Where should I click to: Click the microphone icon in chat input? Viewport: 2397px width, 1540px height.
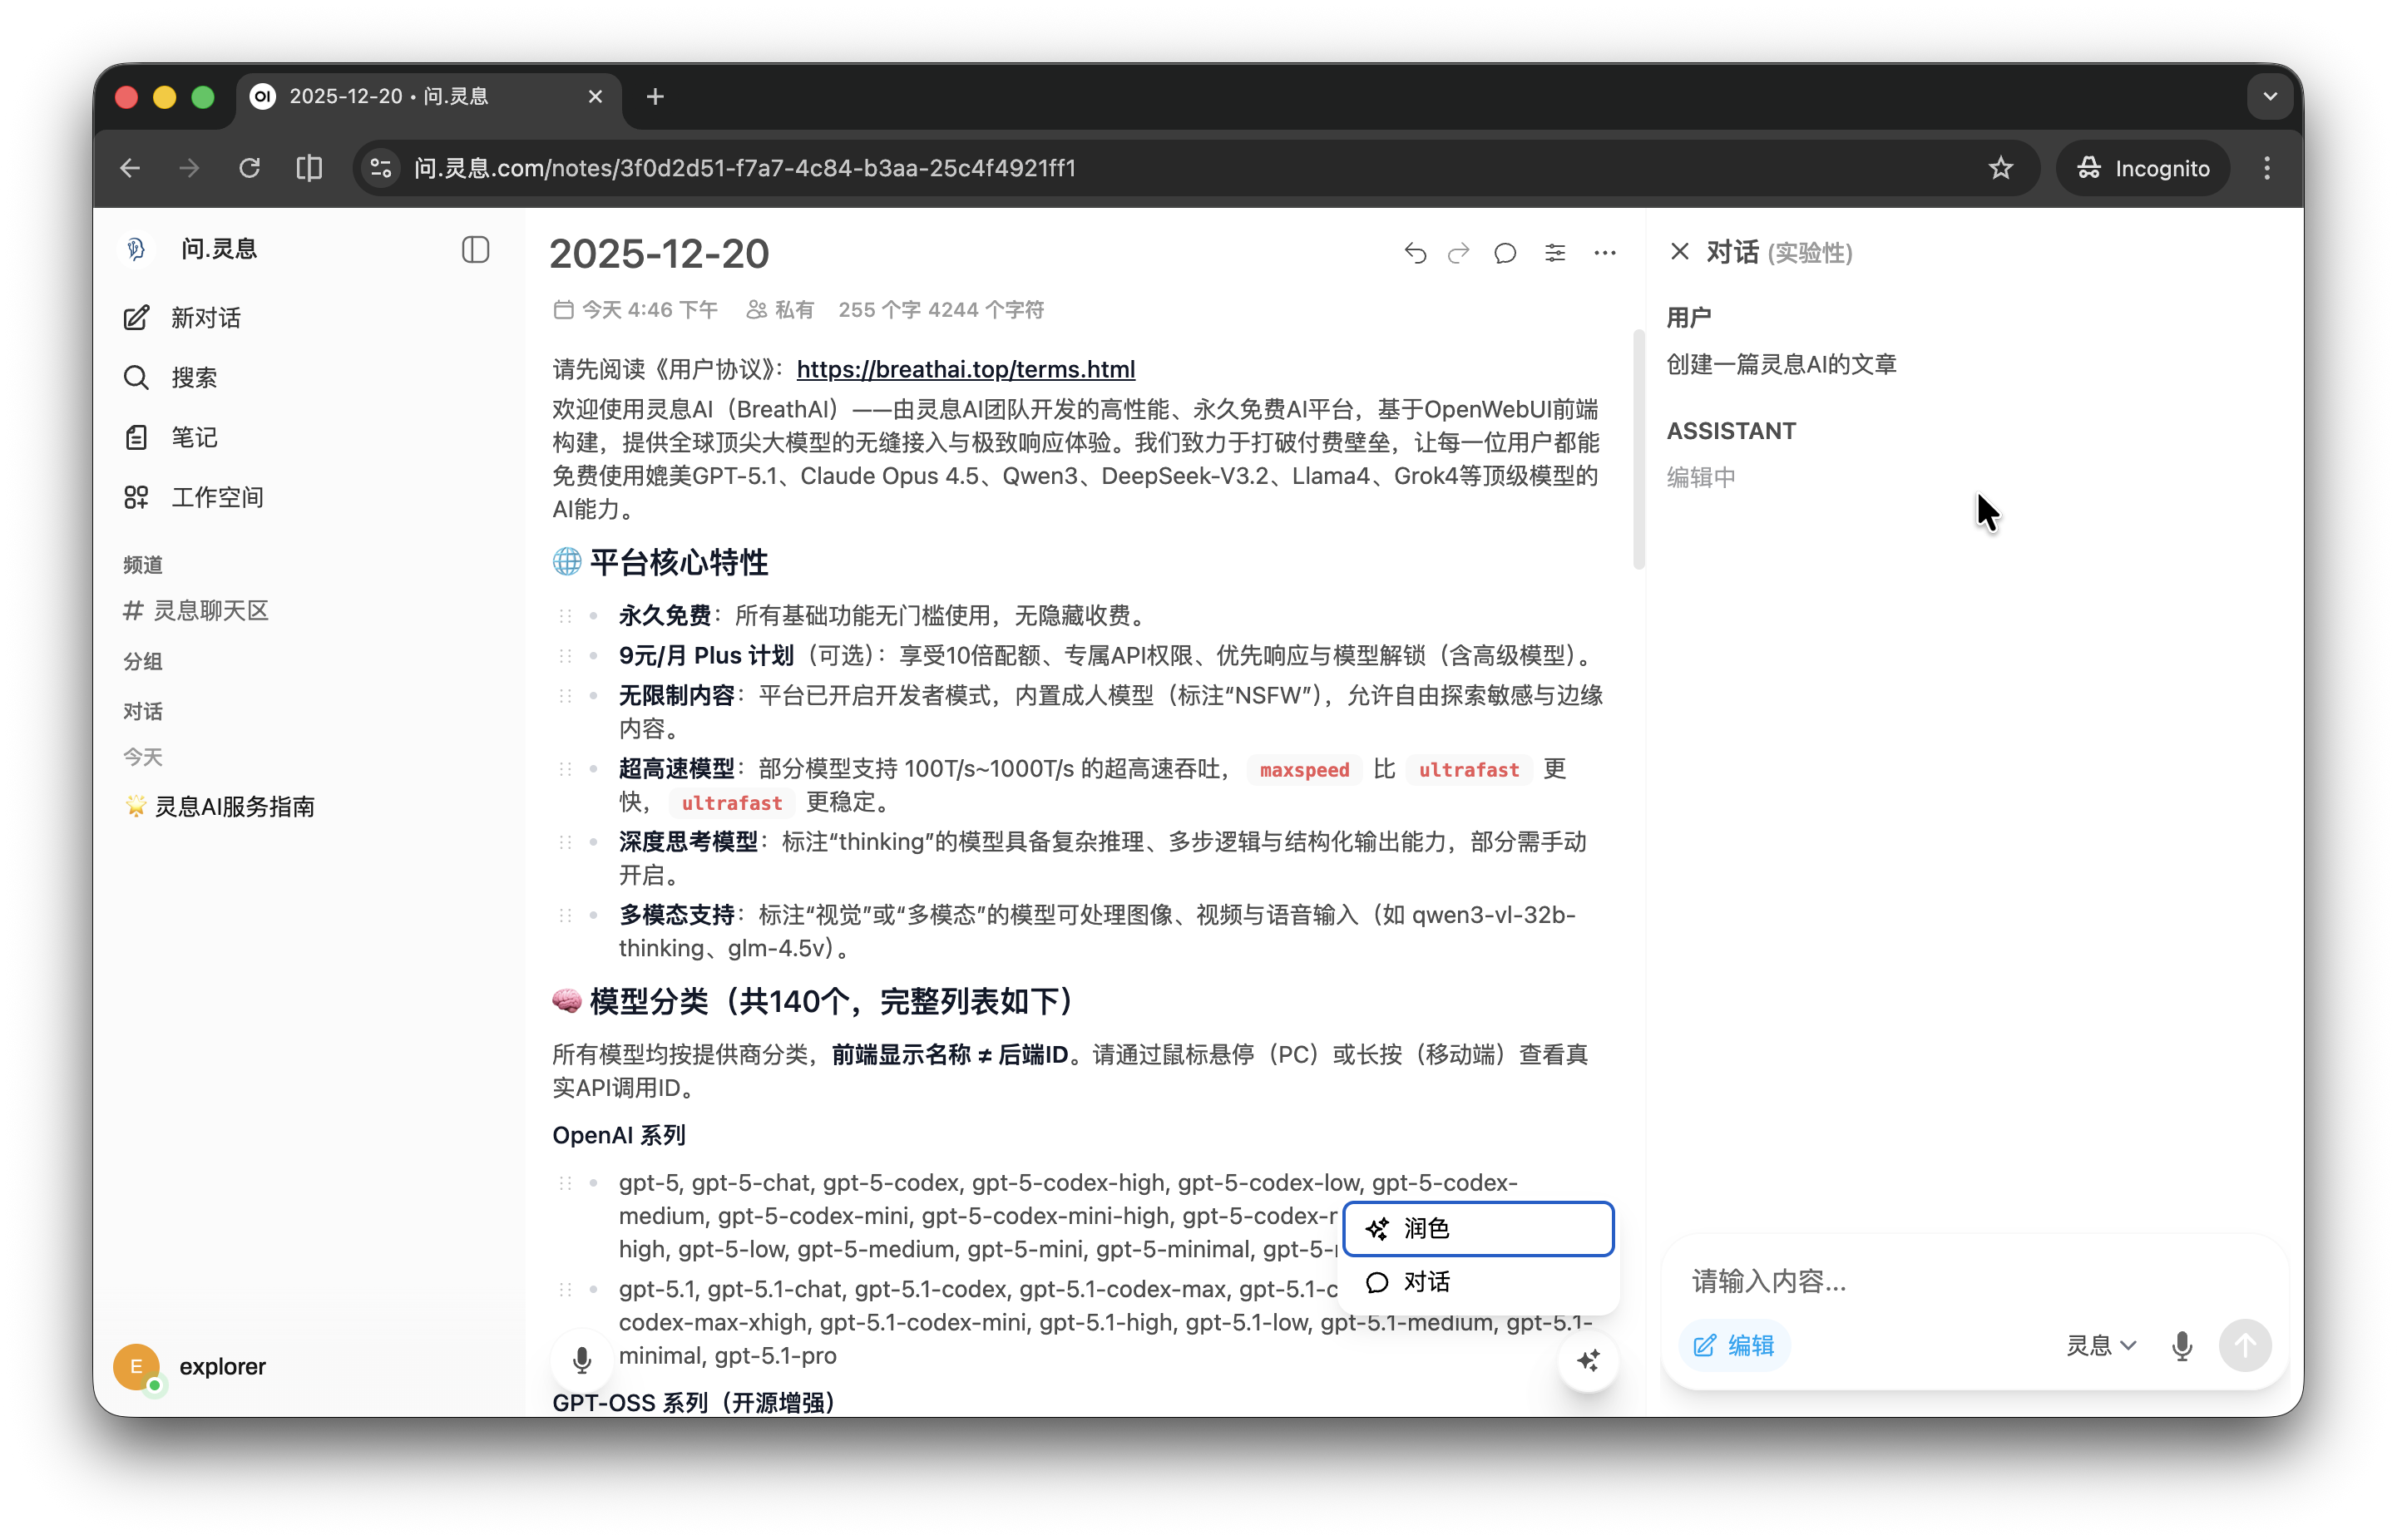2182,1346
